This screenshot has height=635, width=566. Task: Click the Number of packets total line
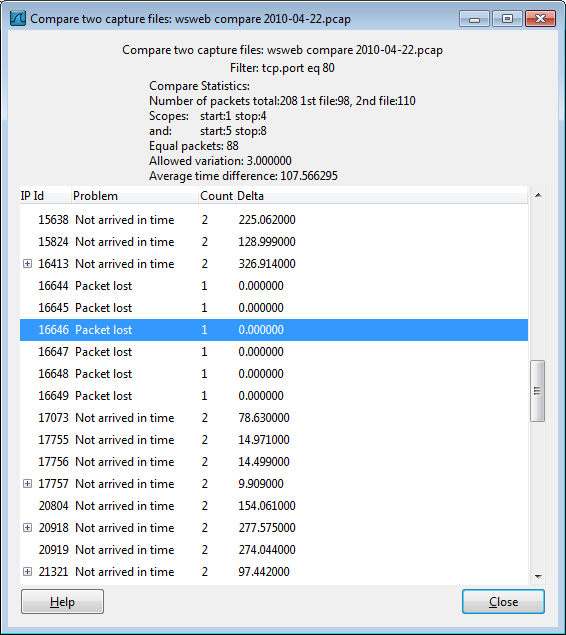282,101
